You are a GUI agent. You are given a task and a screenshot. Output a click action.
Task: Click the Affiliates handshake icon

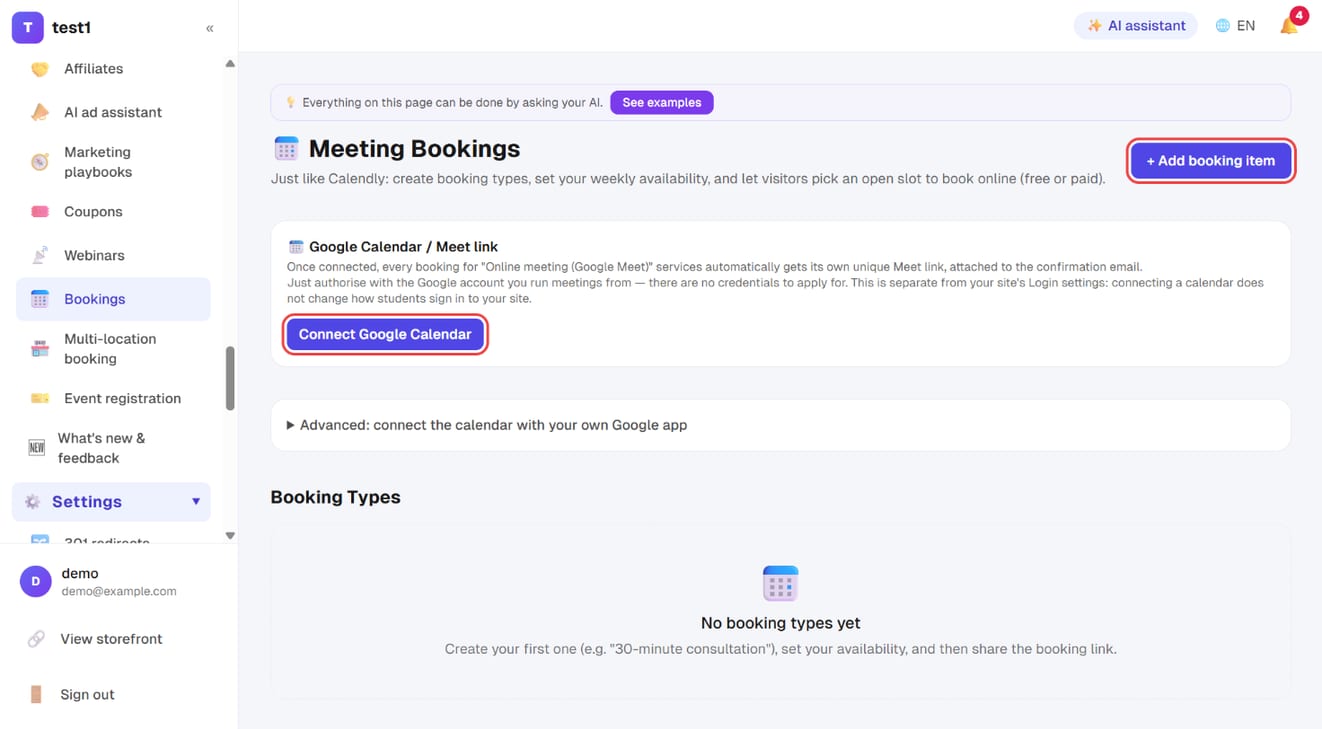(x=40, y=69)
